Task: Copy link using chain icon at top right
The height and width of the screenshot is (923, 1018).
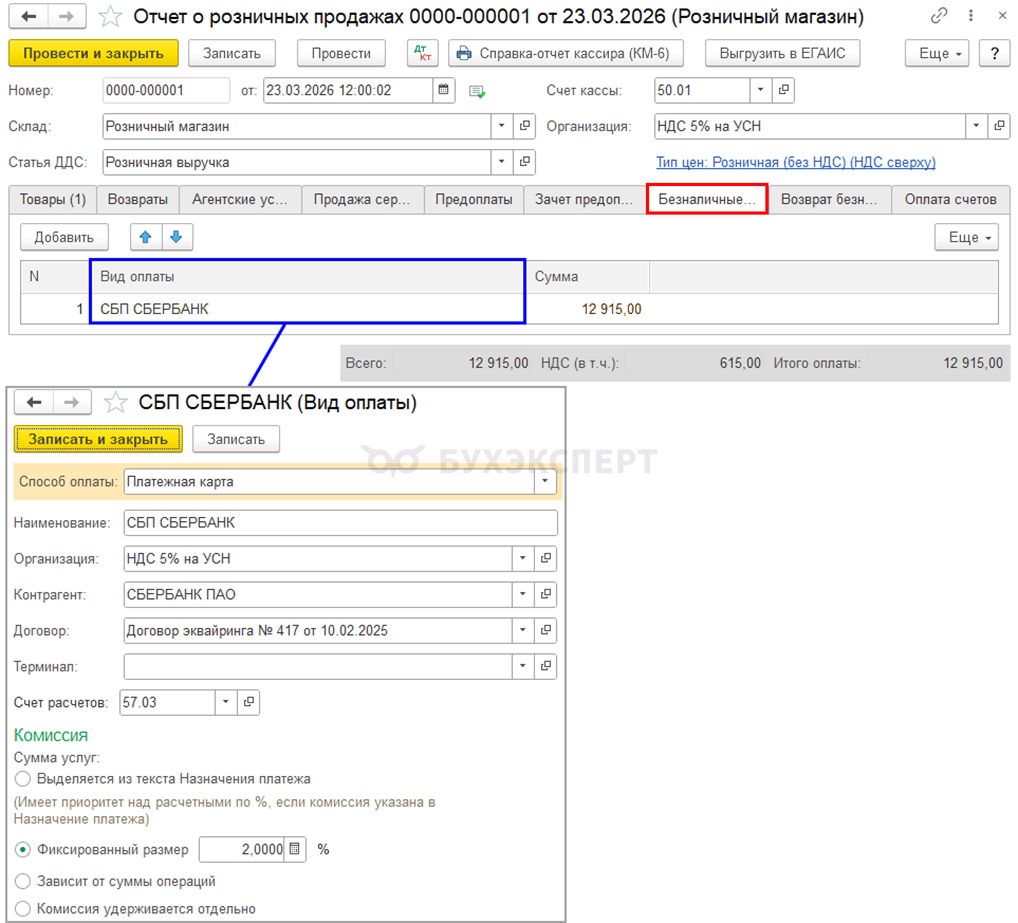Action: [x=939, y=16]
